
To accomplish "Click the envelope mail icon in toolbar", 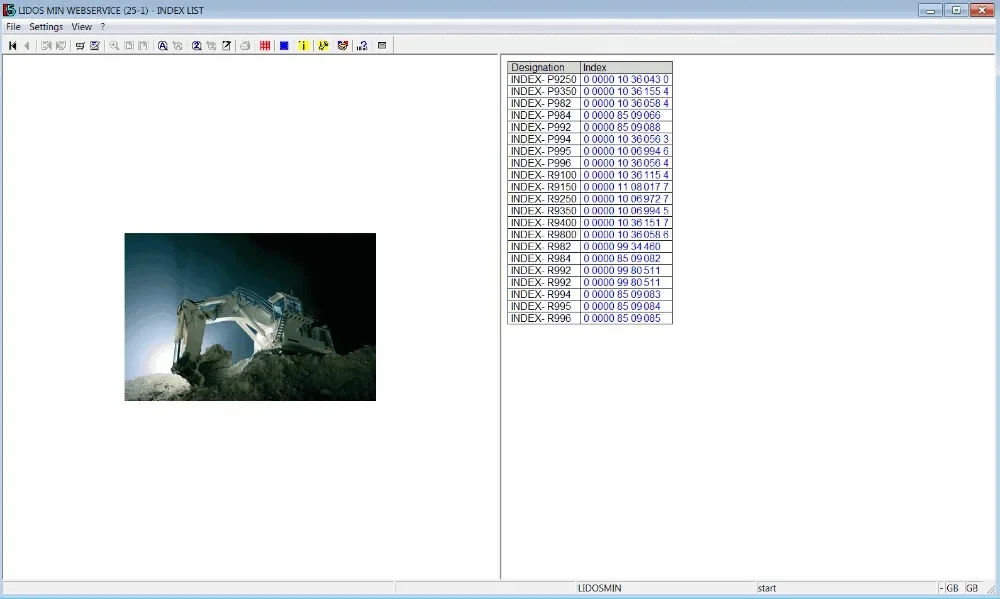I will click(382, 45).
